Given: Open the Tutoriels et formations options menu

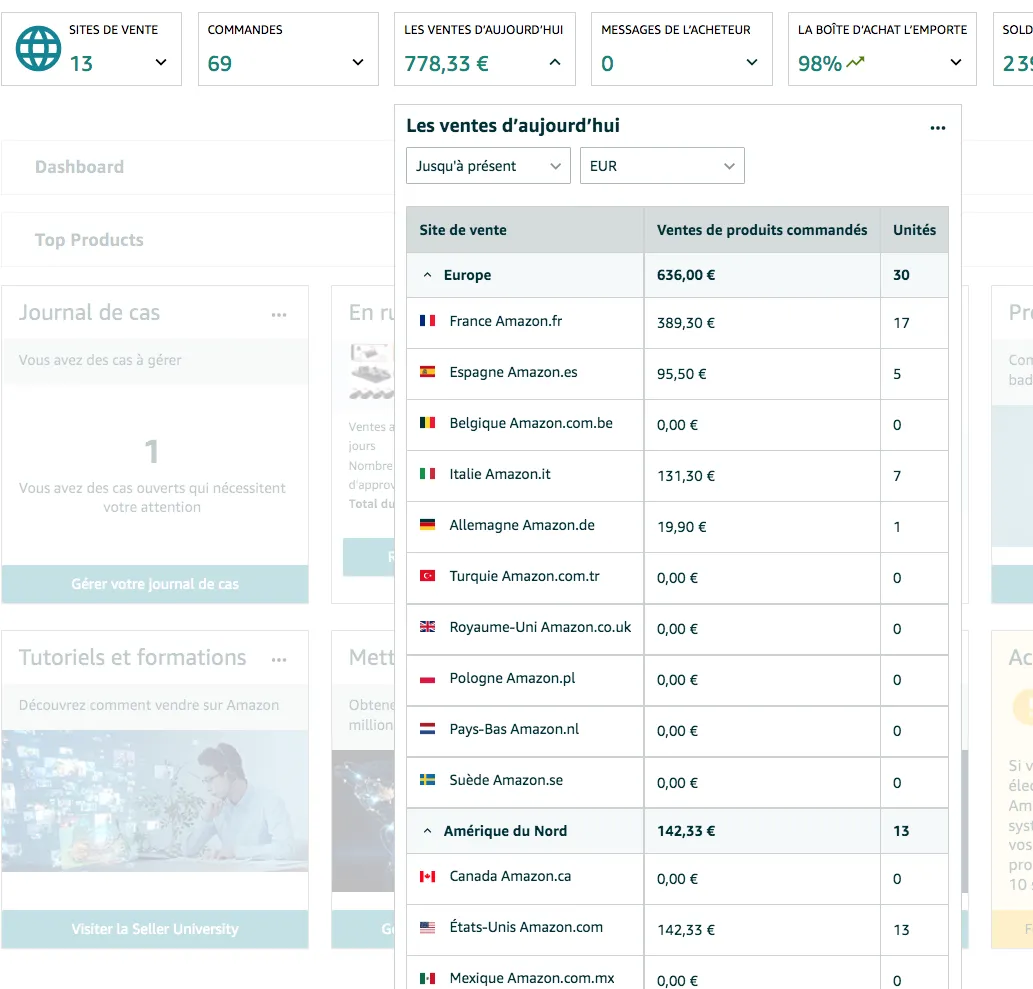Looking at the screenshot, I should (x=279, y=660).
